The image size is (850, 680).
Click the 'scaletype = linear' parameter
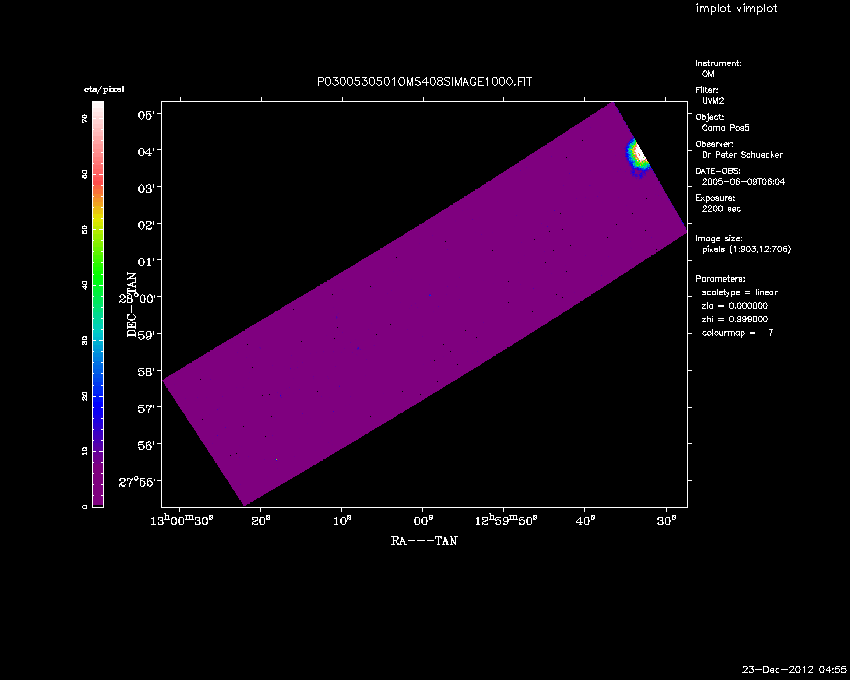(739, 292)
